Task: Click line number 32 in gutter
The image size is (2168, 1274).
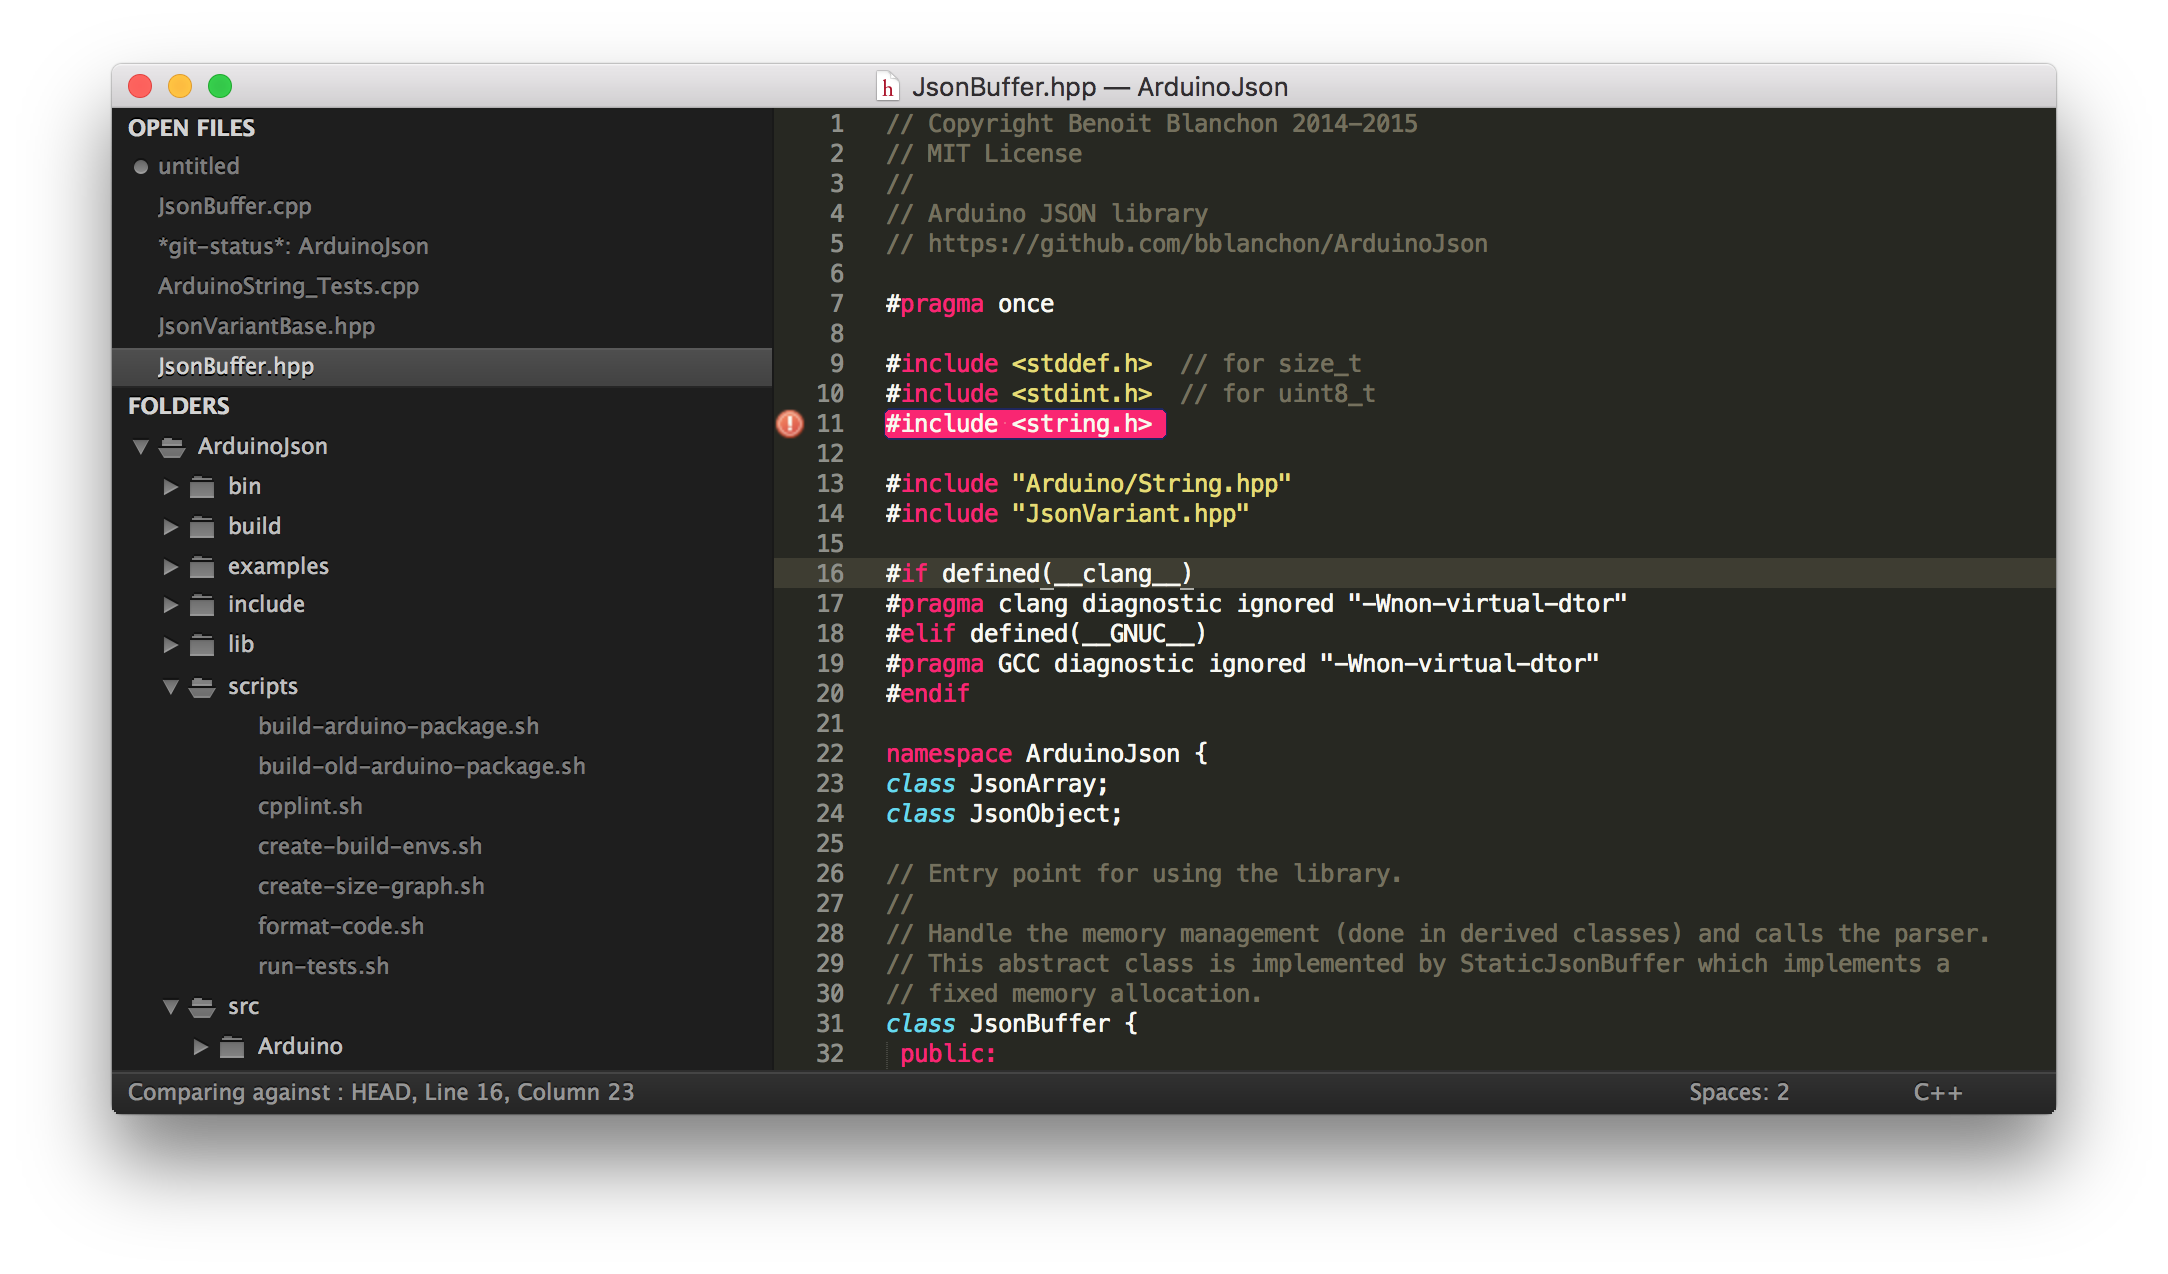Action: point(830,1054)
